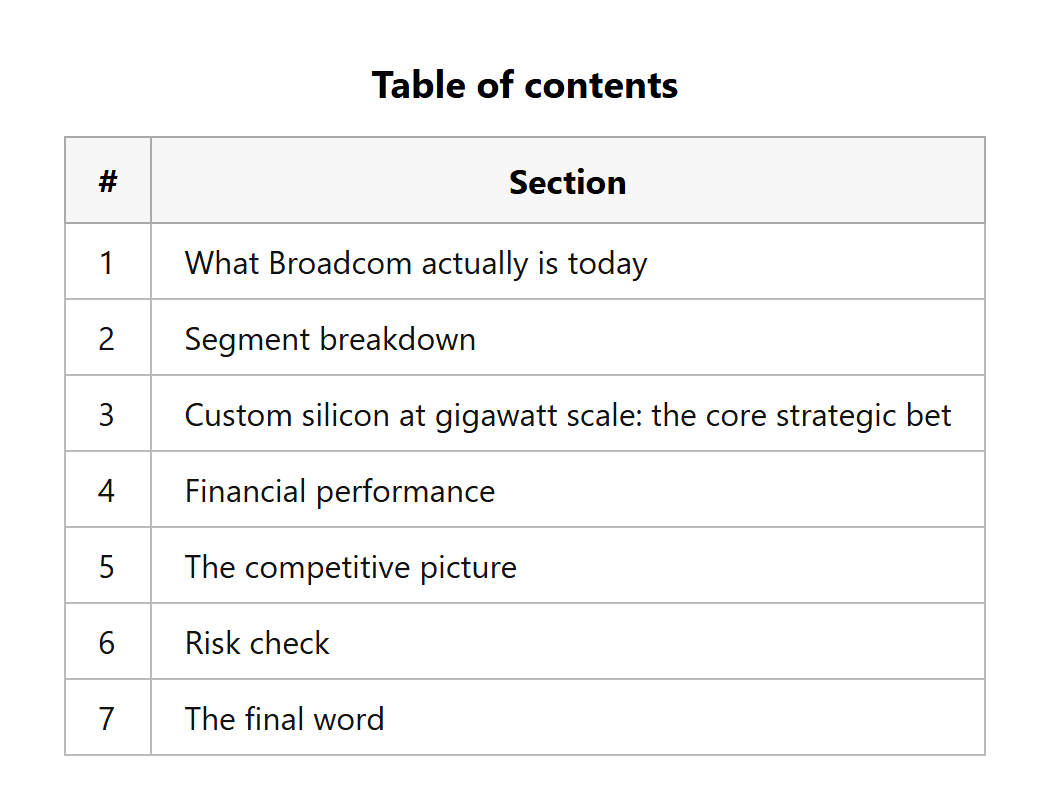
Task: Select the '#' column header
Action: click(x=108, y=181)
